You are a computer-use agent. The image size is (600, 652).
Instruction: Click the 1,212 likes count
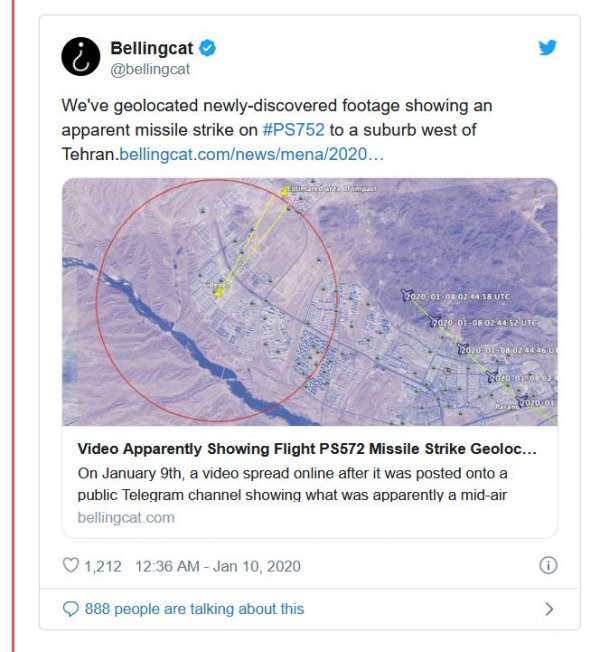[103, 566]
